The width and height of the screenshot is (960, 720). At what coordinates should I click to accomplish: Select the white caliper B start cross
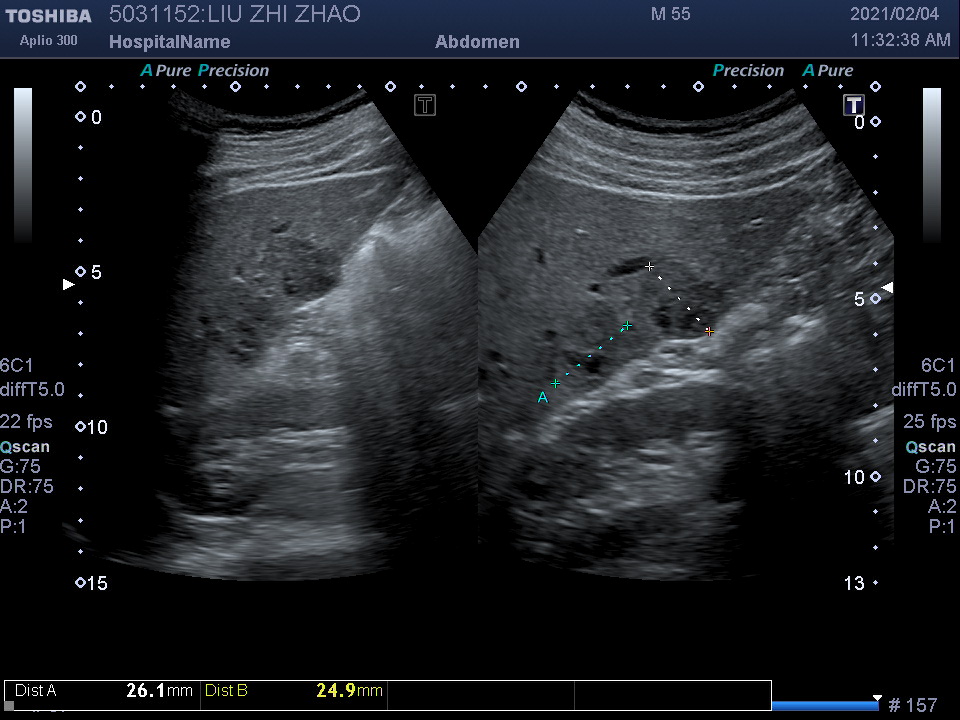coord(650,267)
